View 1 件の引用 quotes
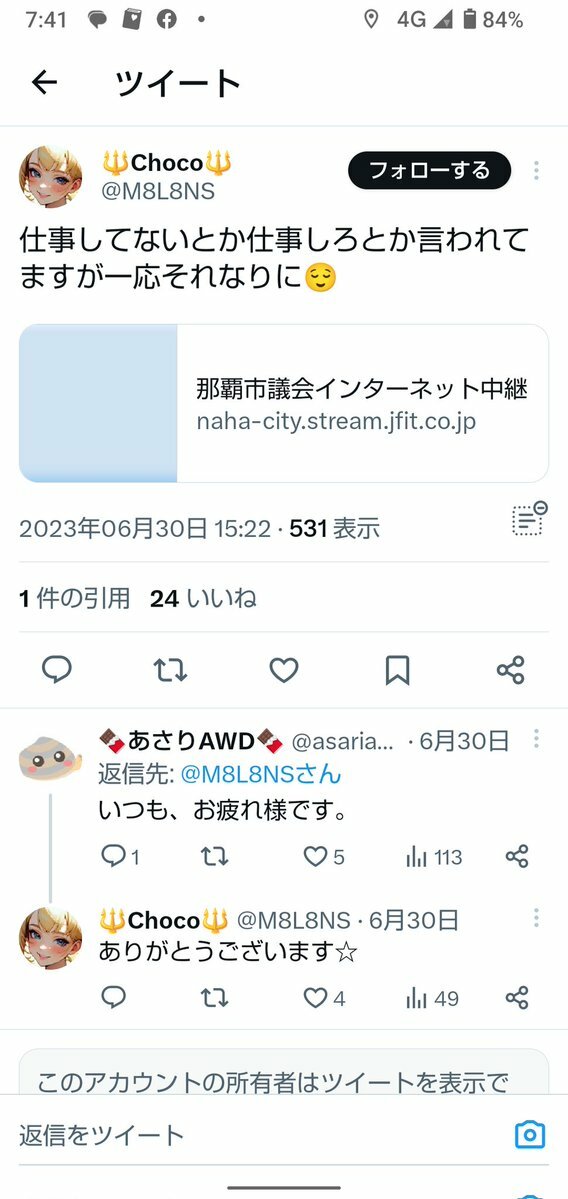The height and width of the screenshot is (1199, 568). coord(75,599)
